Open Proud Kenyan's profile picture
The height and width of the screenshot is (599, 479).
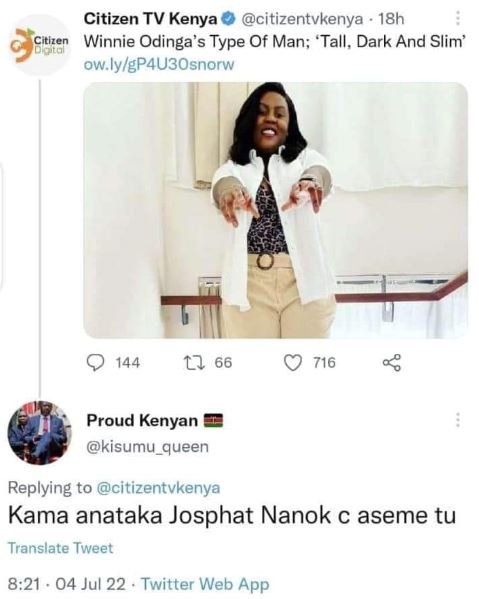click(39, 433)
